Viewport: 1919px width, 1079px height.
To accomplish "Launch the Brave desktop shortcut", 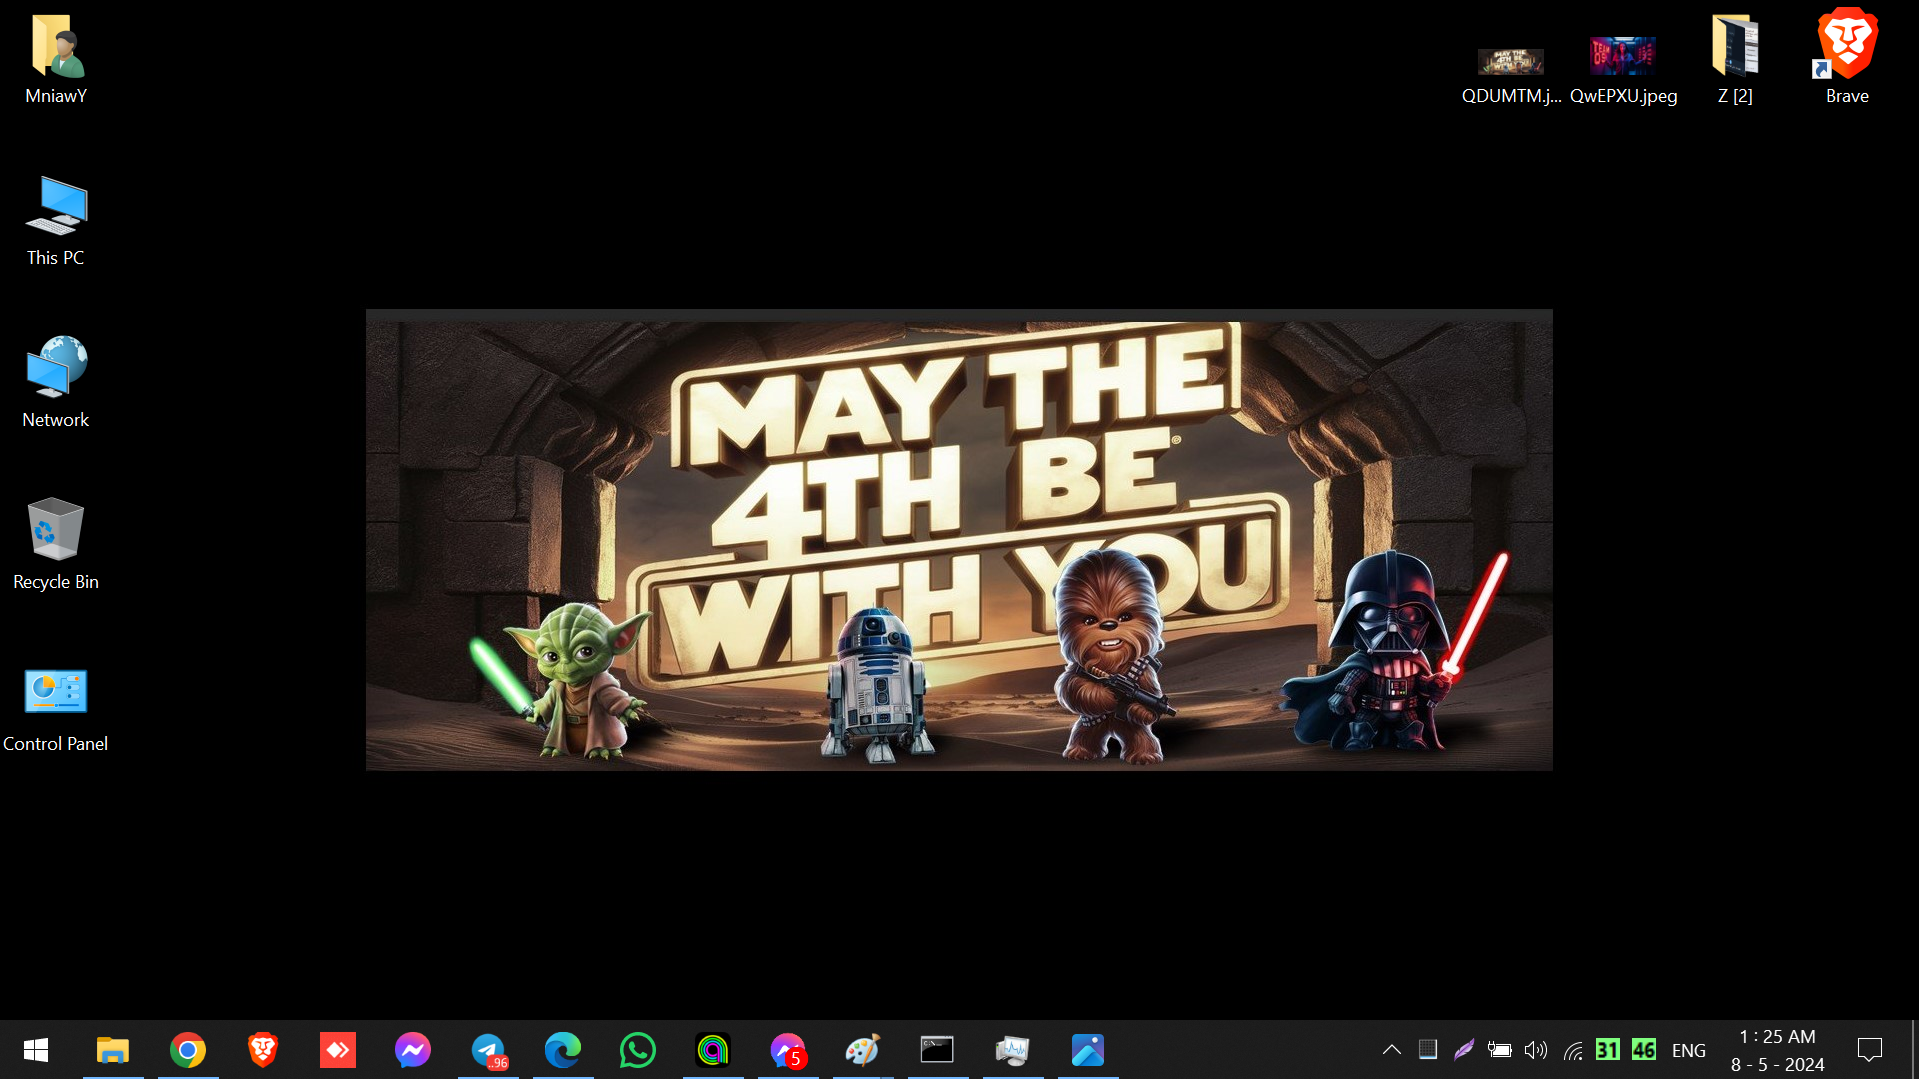I will (1847, 58).
